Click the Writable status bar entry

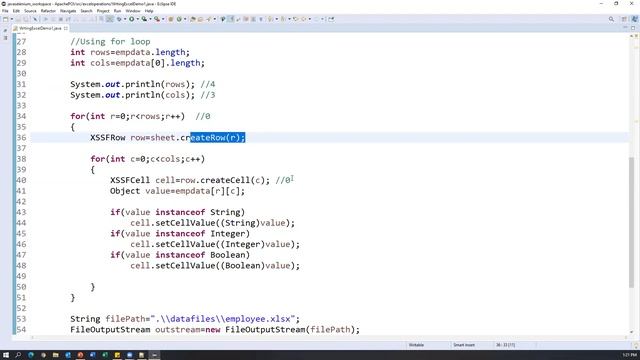pos(416,345)
